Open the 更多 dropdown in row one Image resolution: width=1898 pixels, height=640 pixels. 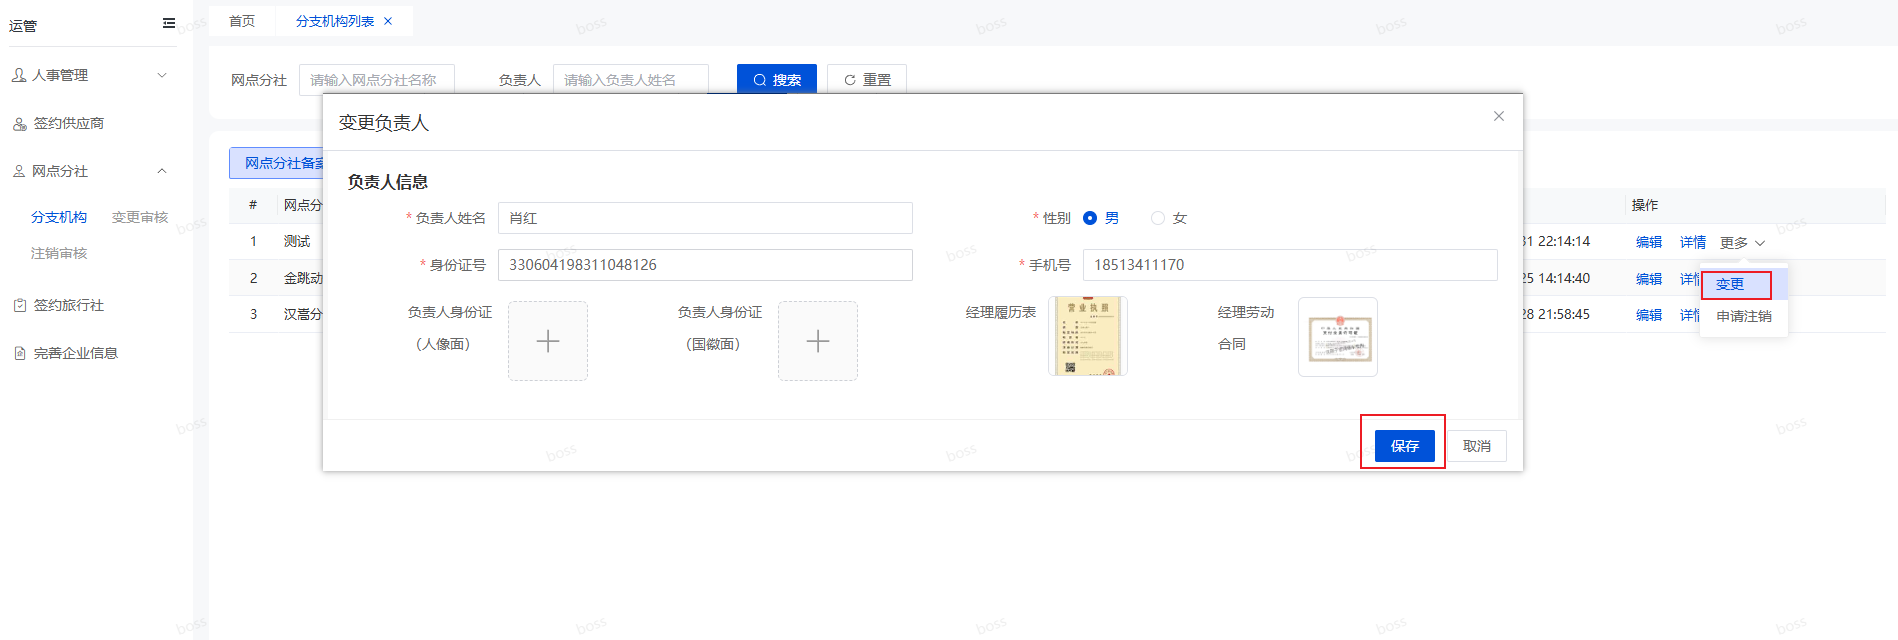click(x=1742, y=243)
